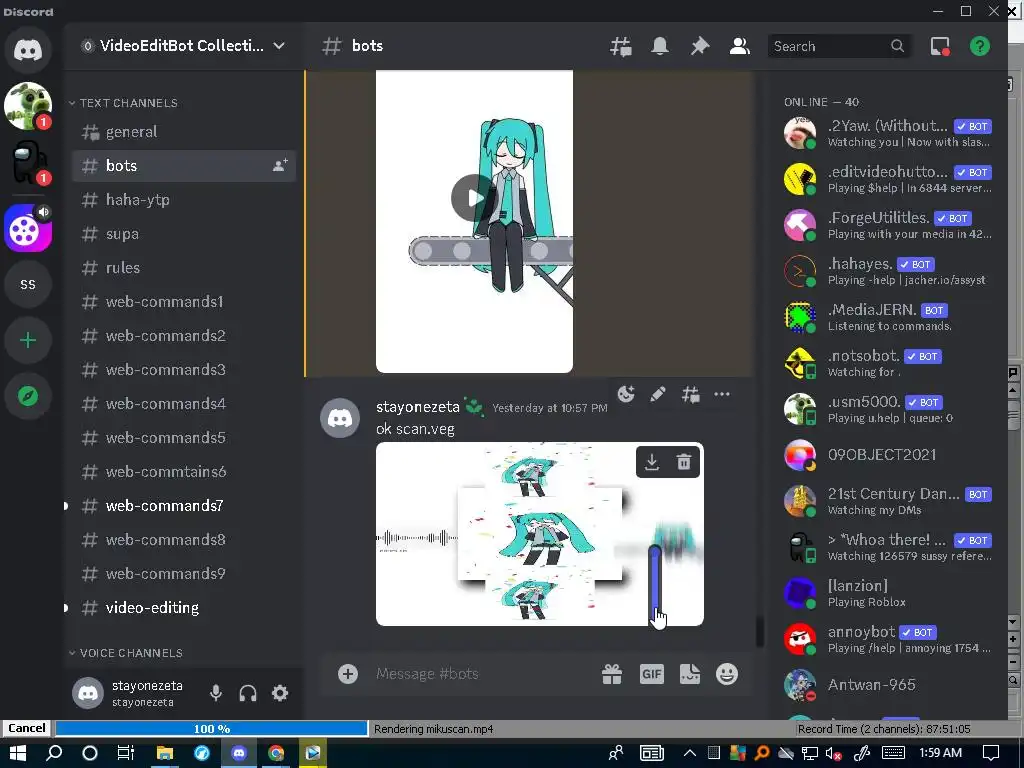This screenshot has height=768, width=1024.
Task: Open the supa channel
Action: click(184, 234)
